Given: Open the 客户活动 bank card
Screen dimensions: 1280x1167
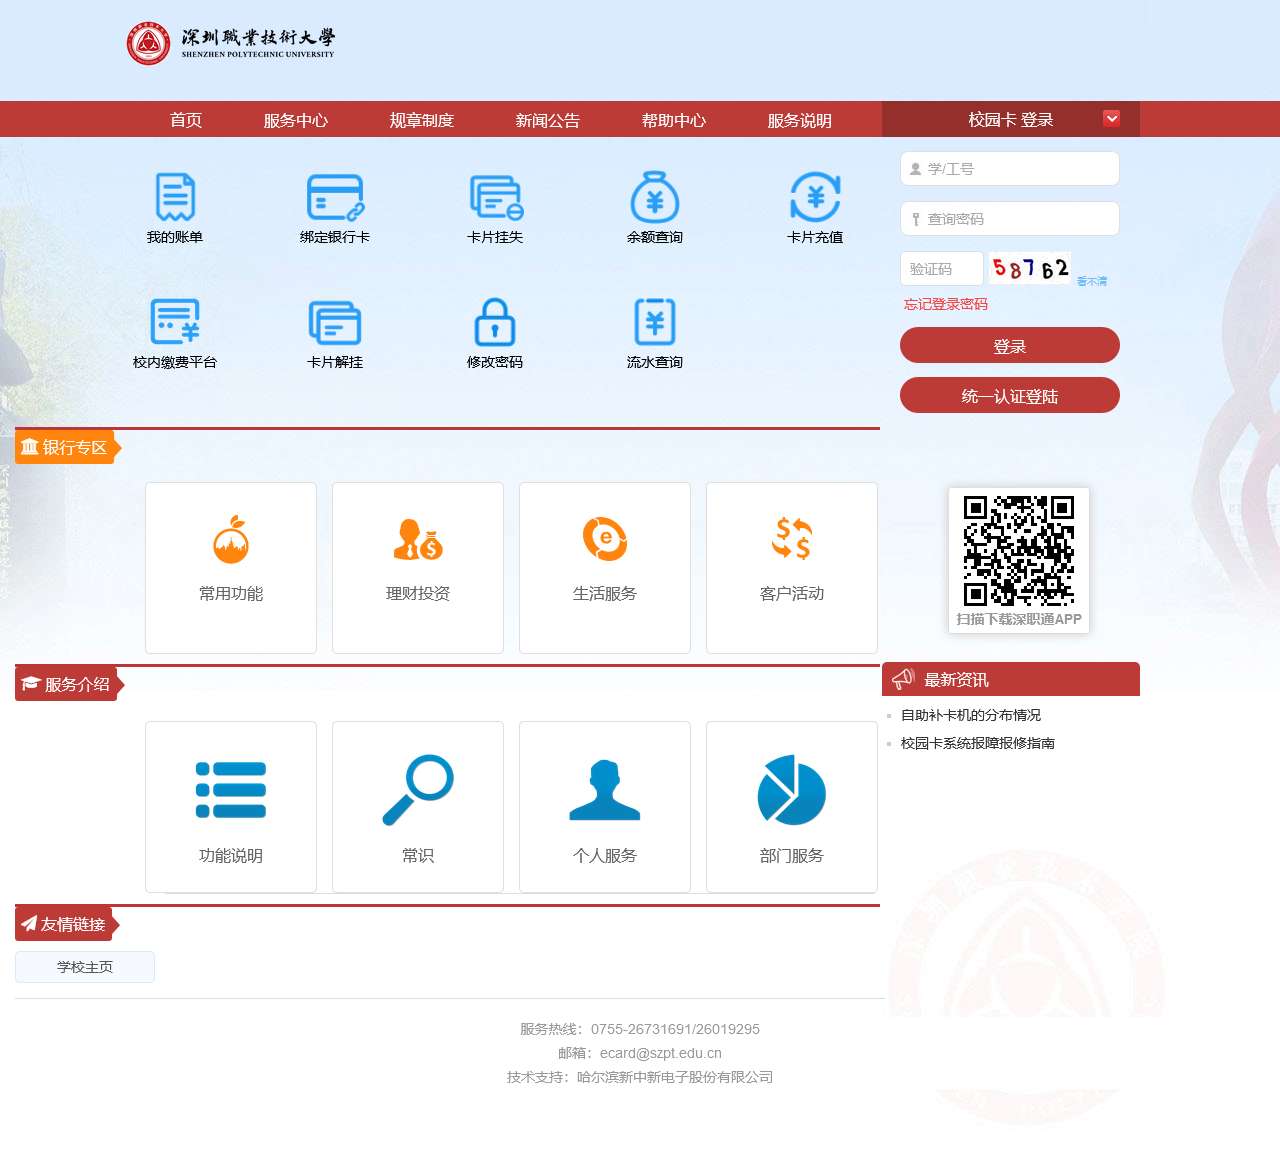Looking at the screenshot, I should click(x=792, y=568).
